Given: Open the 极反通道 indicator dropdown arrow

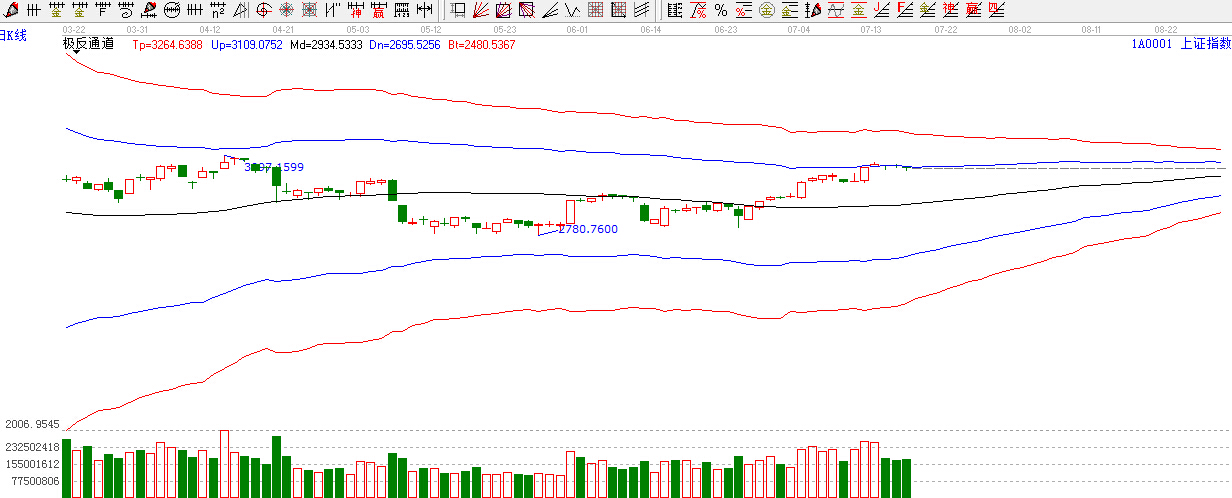Looking at the screenshot, I should coord(75,52).
